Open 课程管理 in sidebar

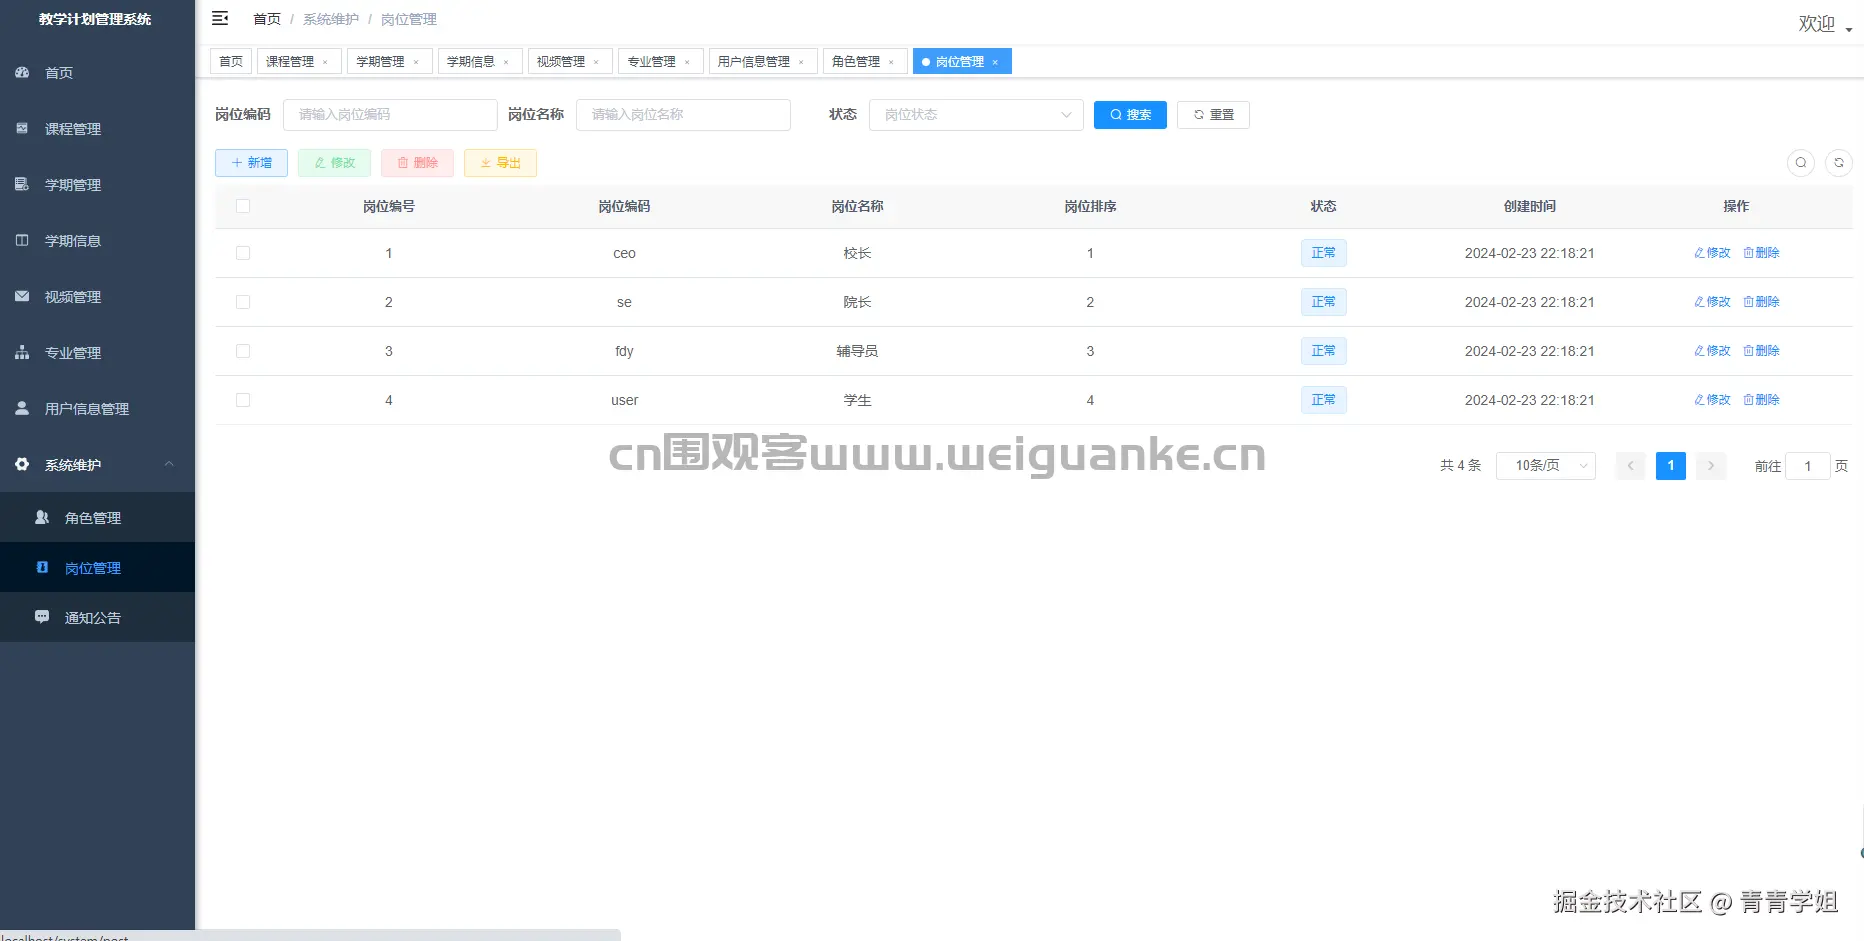[97, 129]
